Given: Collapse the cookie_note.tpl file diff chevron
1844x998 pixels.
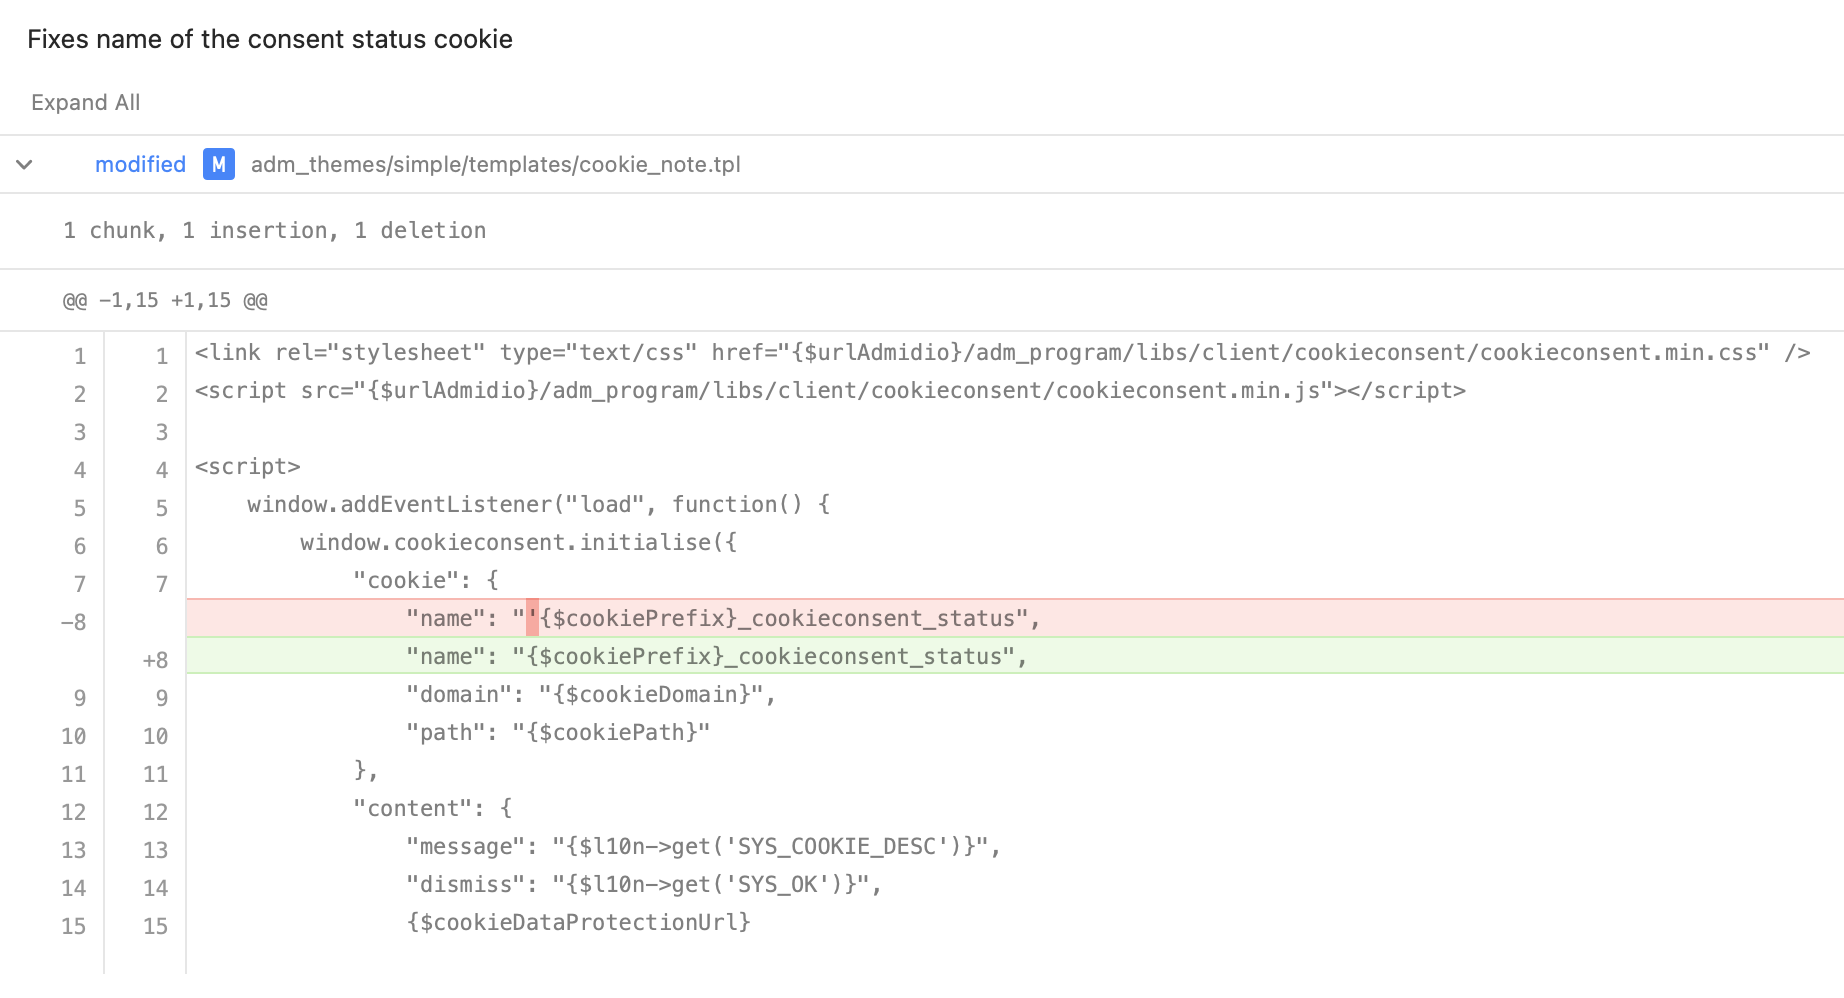Looking at the screenshot, I should pyautogui.click(x=25, y=164).
